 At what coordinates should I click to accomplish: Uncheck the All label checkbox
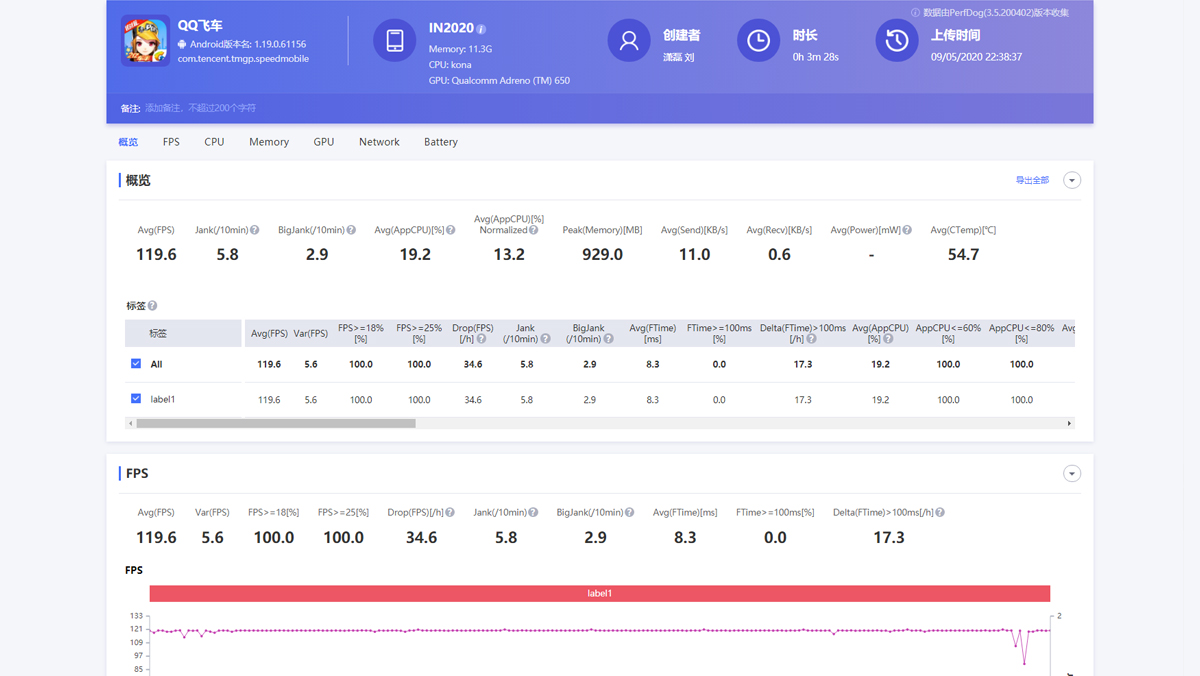click(x=136, y=364)
